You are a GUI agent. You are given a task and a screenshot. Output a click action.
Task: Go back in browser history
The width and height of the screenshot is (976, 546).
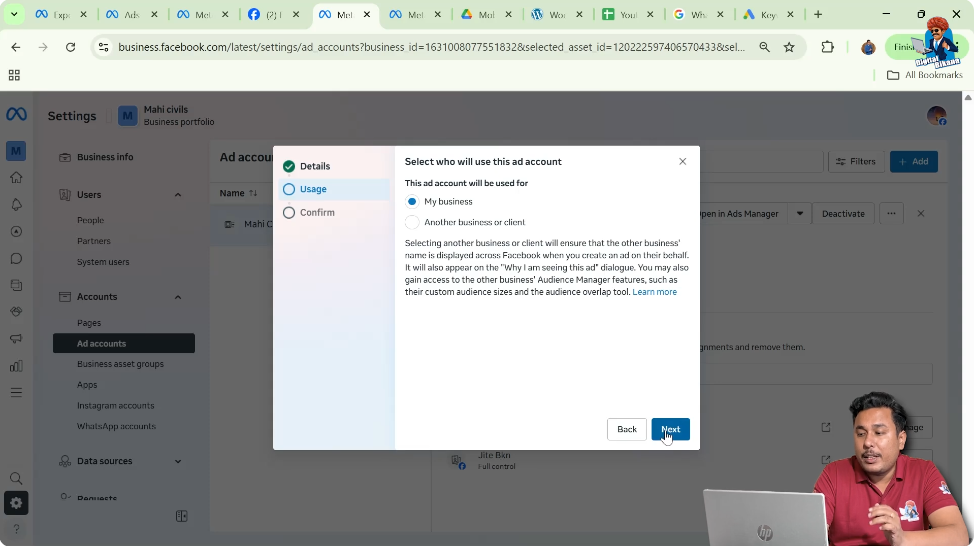pos(16,47)
